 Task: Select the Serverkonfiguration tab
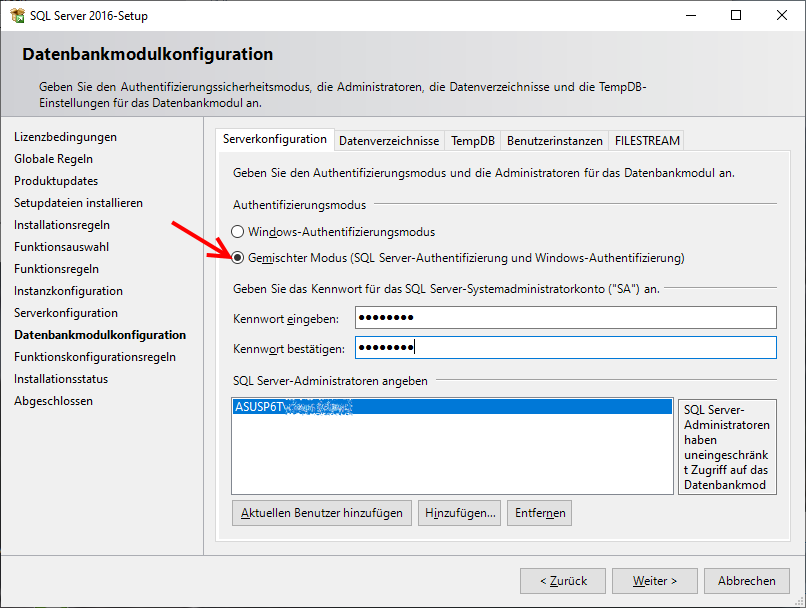coord(275,140)
